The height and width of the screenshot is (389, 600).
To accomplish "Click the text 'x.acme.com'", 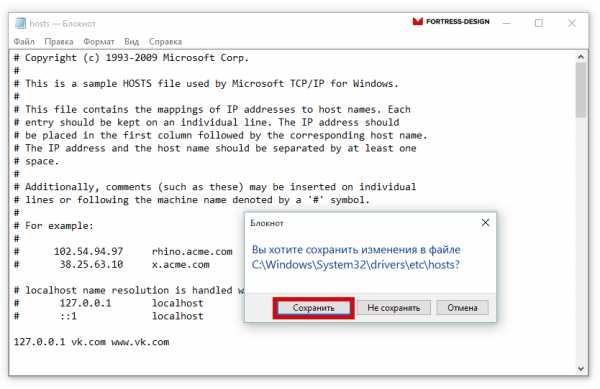I will (181, 265).
